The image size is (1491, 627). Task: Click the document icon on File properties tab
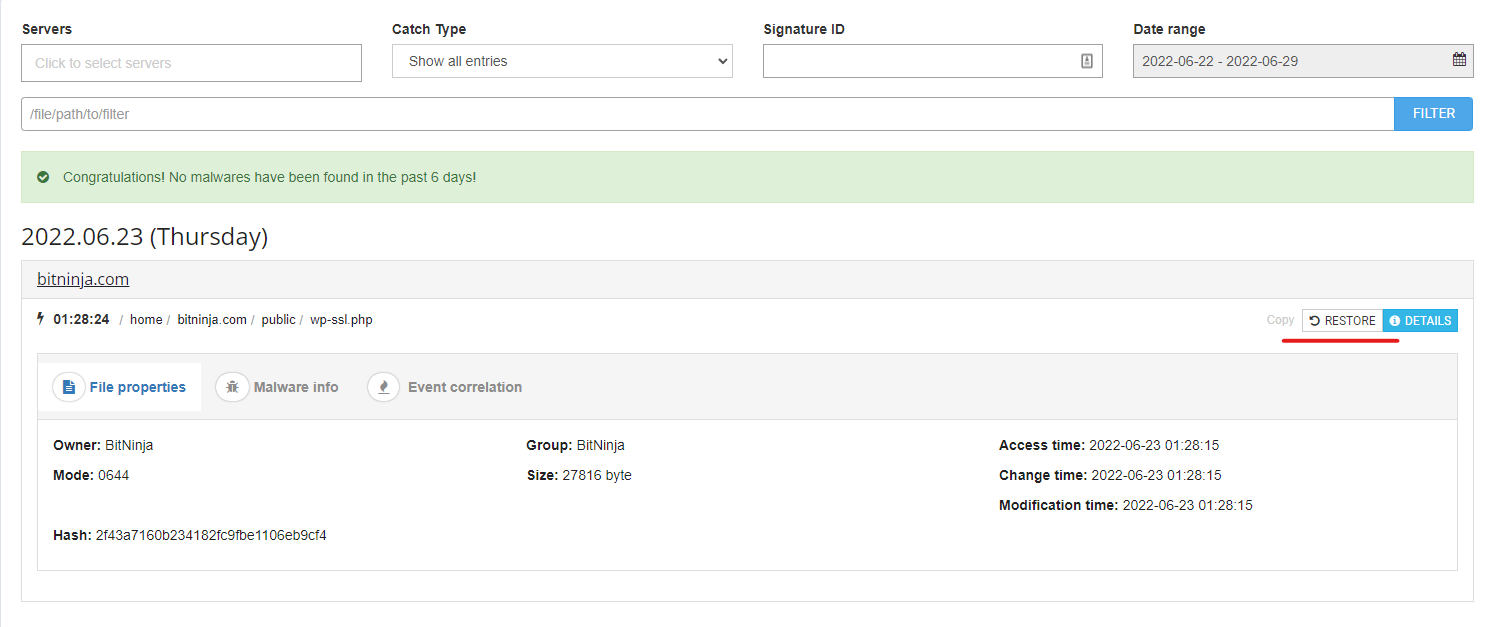coord(68,386)
